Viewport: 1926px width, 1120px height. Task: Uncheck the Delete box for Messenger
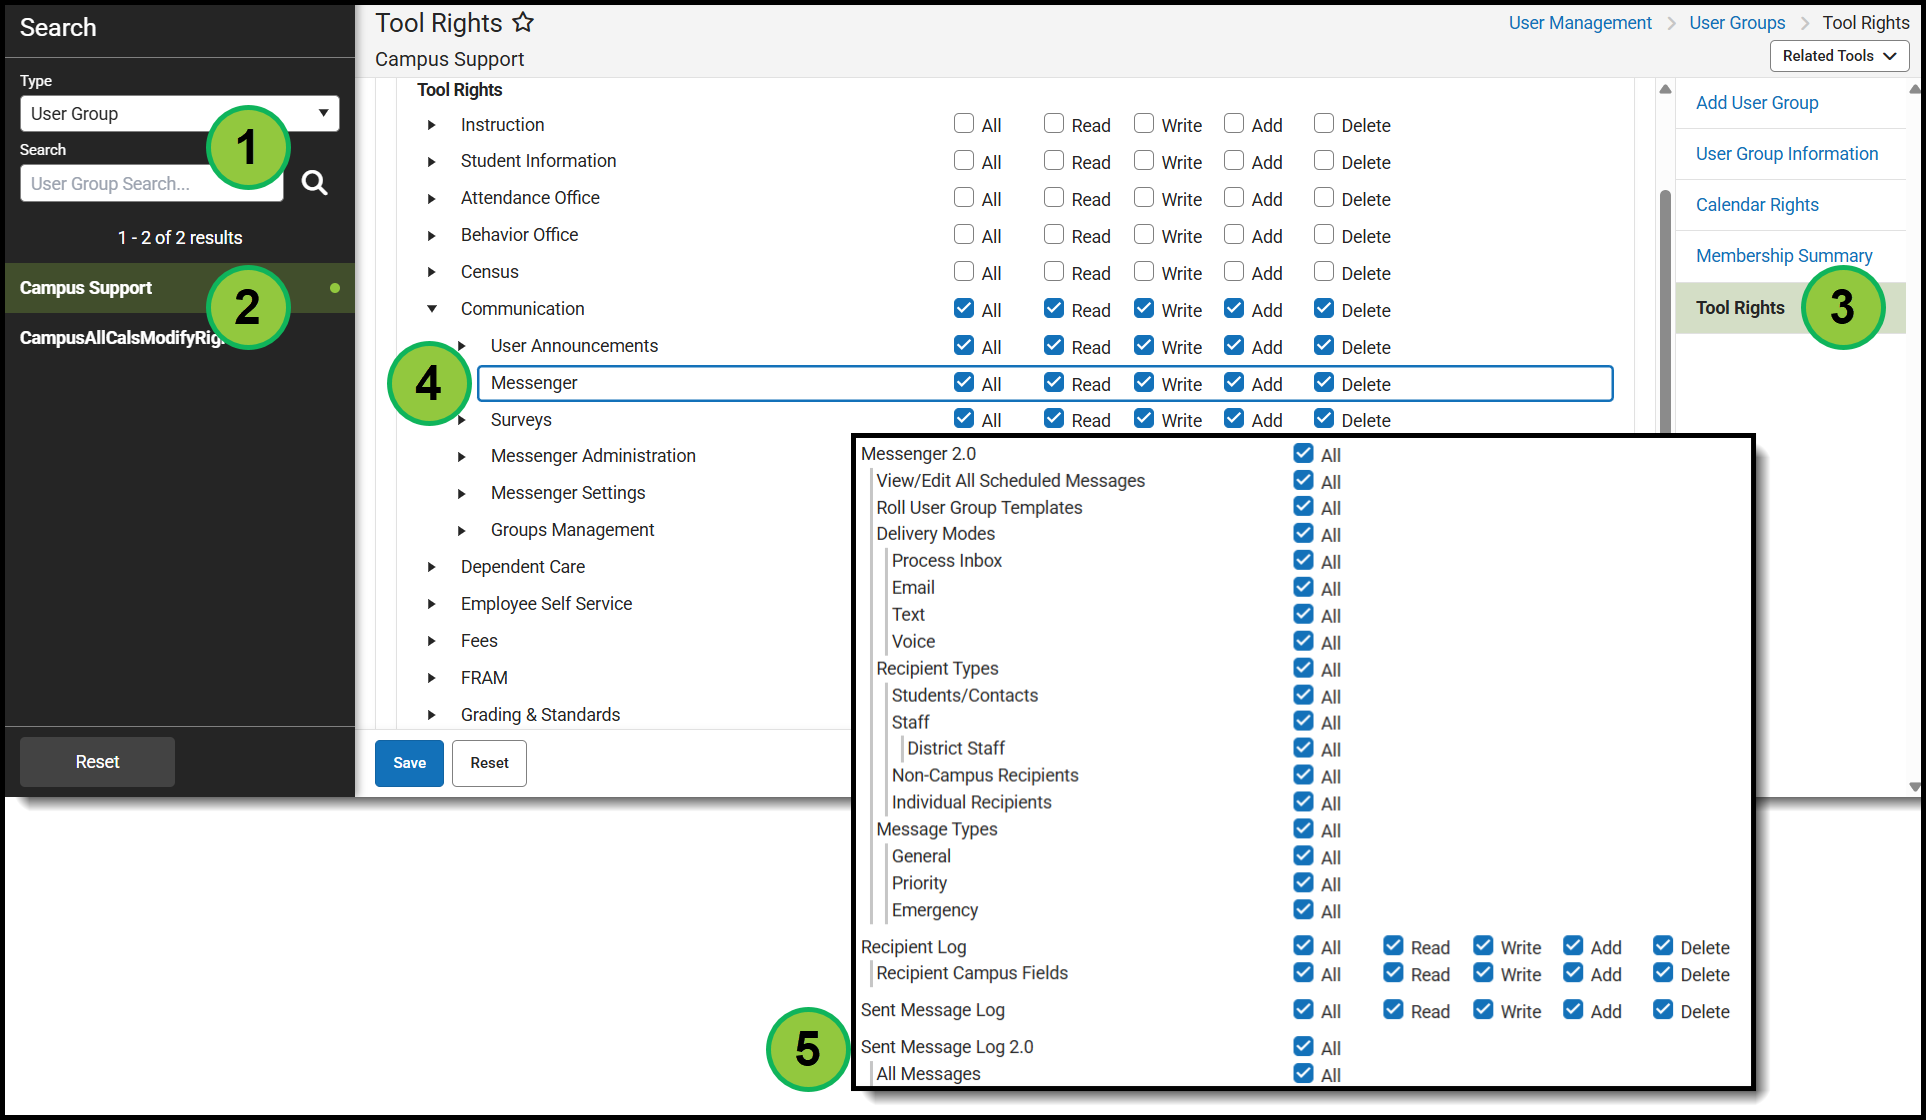click(x=1324, y=383)
